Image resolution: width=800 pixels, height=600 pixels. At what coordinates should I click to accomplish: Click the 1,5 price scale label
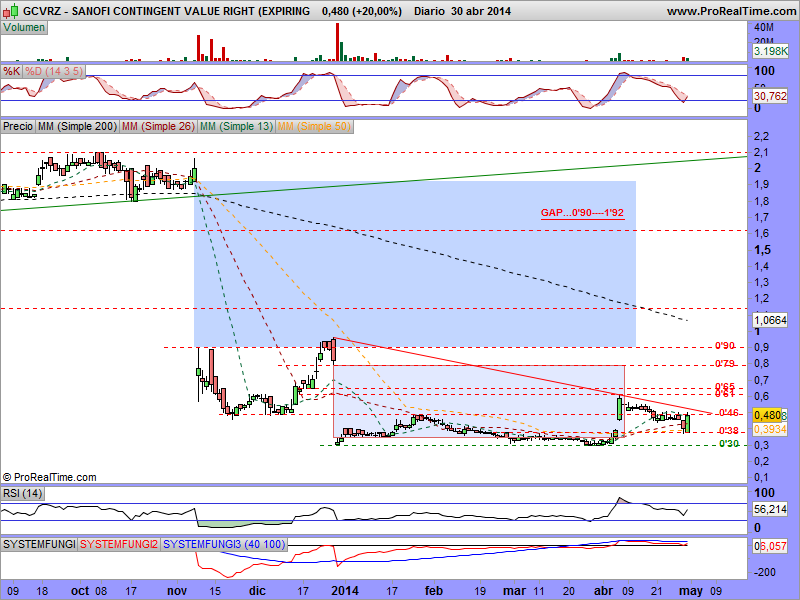(x=762, y=250)
